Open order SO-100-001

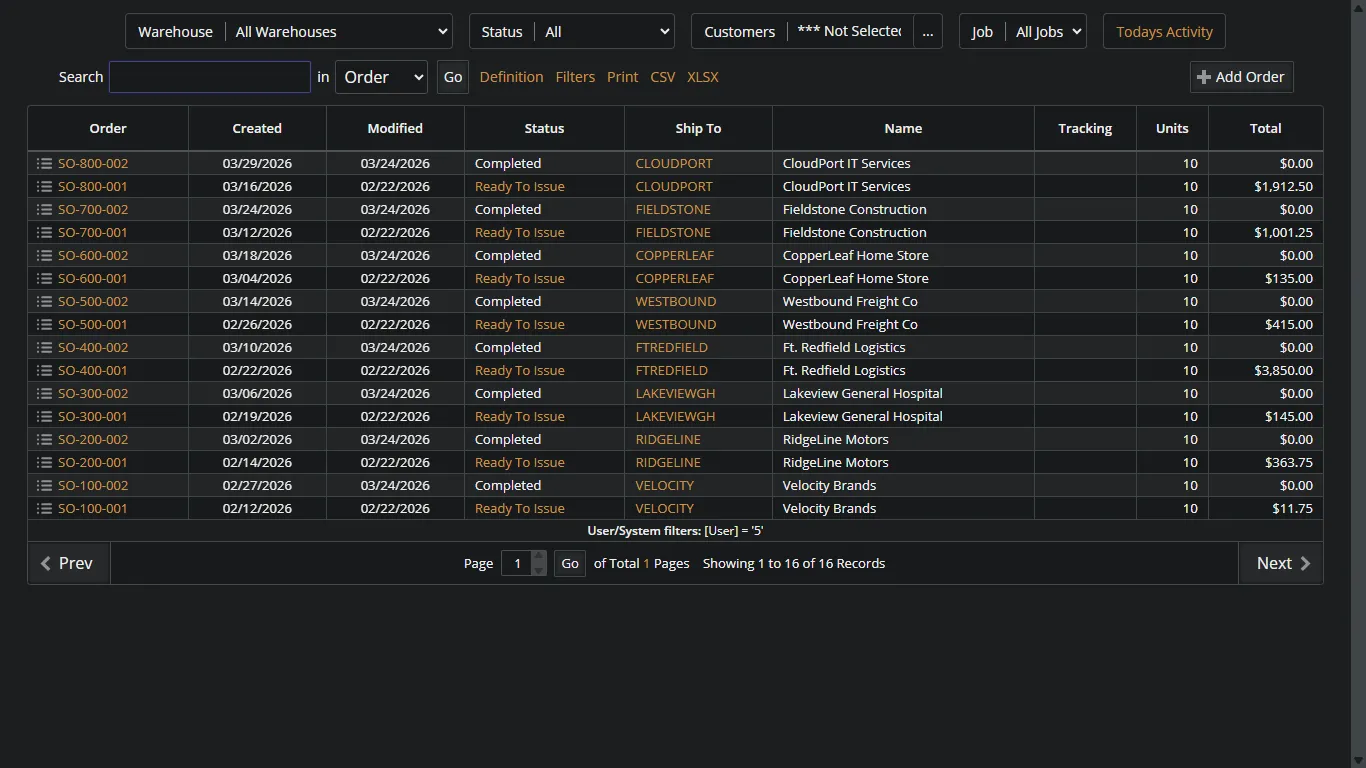[93, 508]
